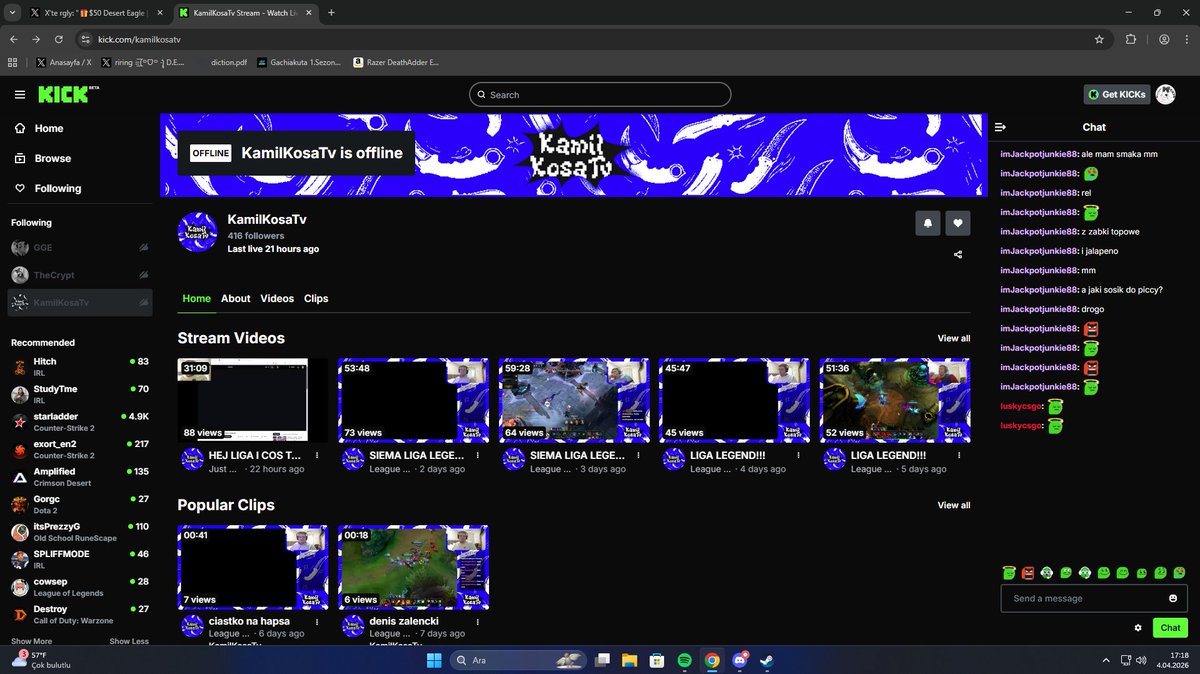Click the Kick search field
The width and height of the screenshot is (1200, 674).
pos(600,95)
